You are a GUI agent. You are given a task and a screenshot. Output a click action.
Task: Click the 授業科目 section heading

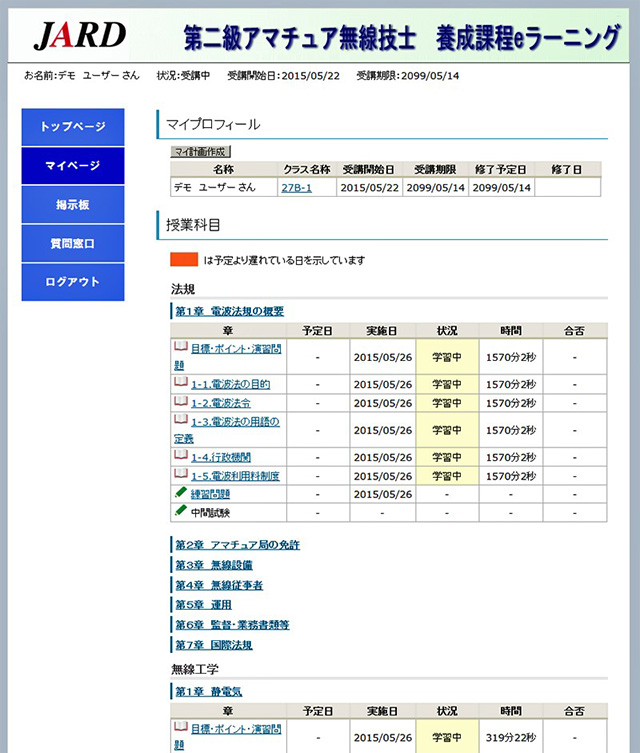click(x=193, y=225)
